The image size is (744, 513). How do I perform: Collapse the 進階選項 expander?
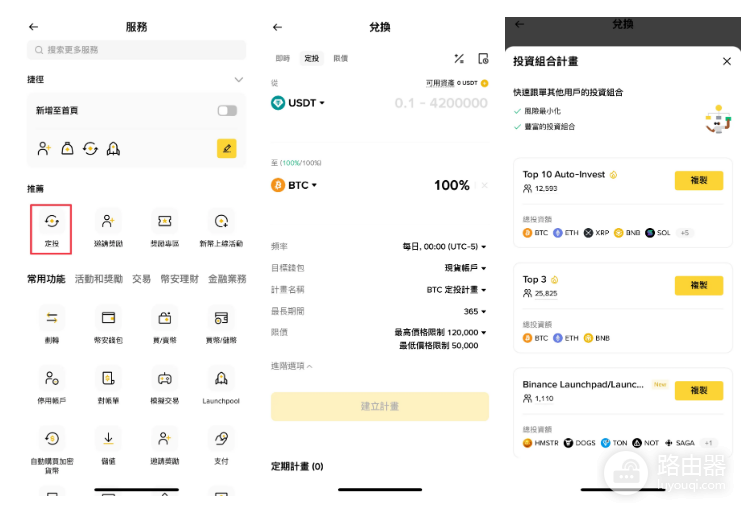click(x=292, y=366)
